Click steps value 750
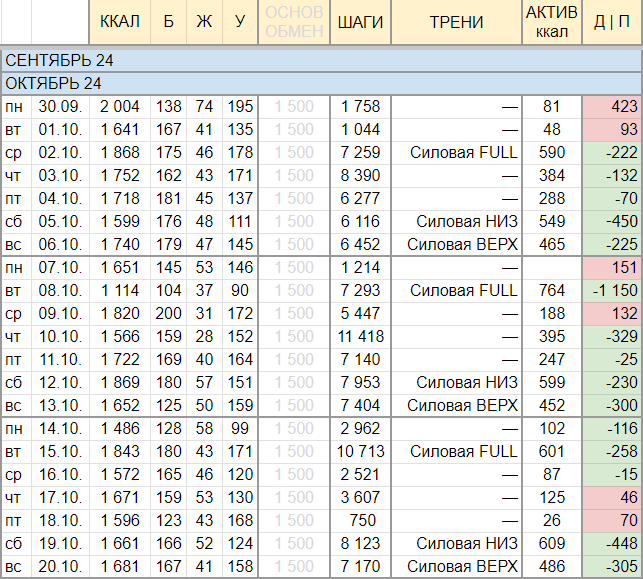643x579 pixels. click(x=360, y=521)
